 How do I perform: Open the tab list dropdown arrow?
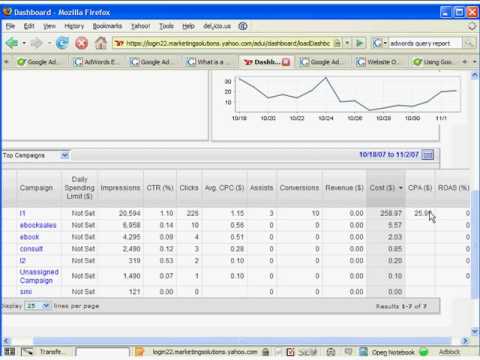pyautogui.click(x=475, y=62)
